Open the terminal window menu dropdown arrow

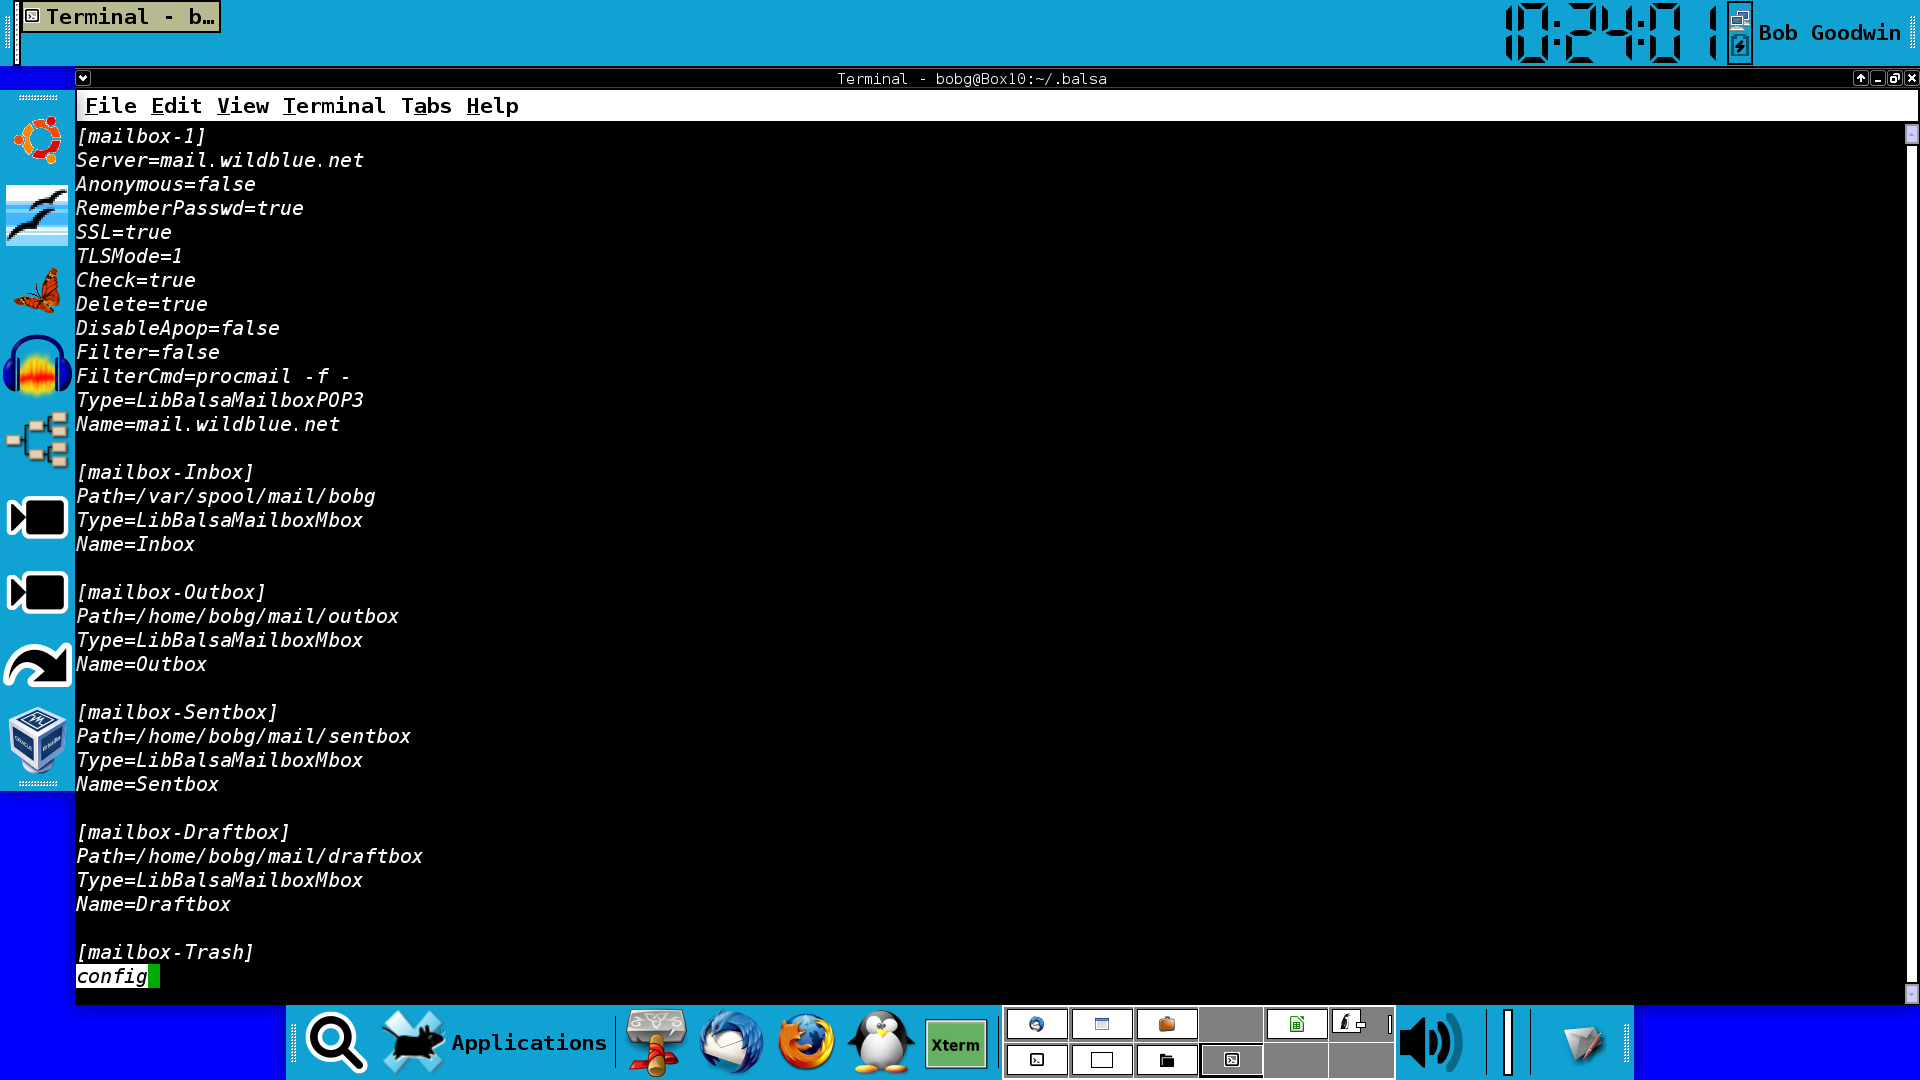[83, 78]
